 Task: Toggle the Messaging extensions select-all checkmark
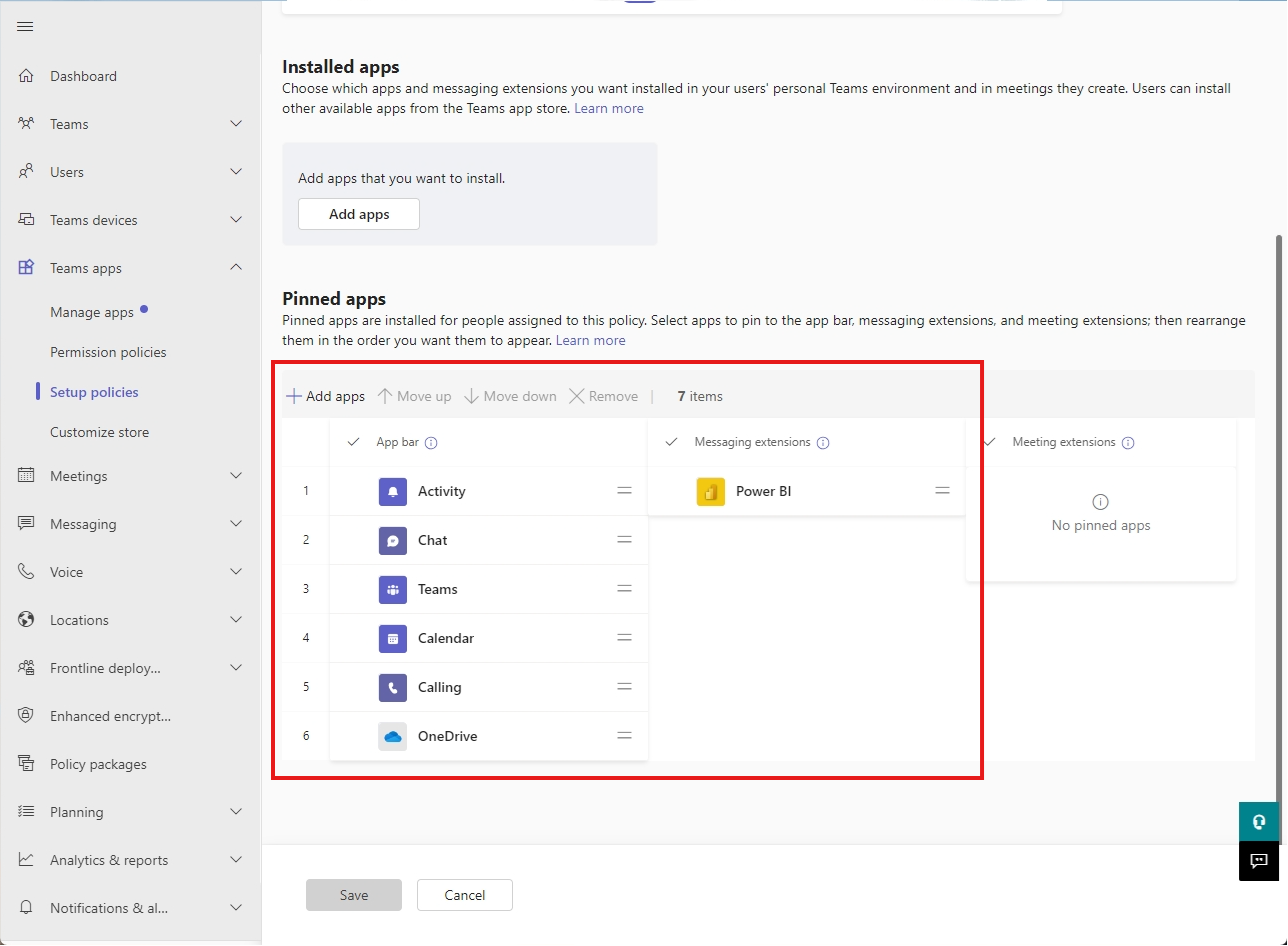[x=671, y=442]
